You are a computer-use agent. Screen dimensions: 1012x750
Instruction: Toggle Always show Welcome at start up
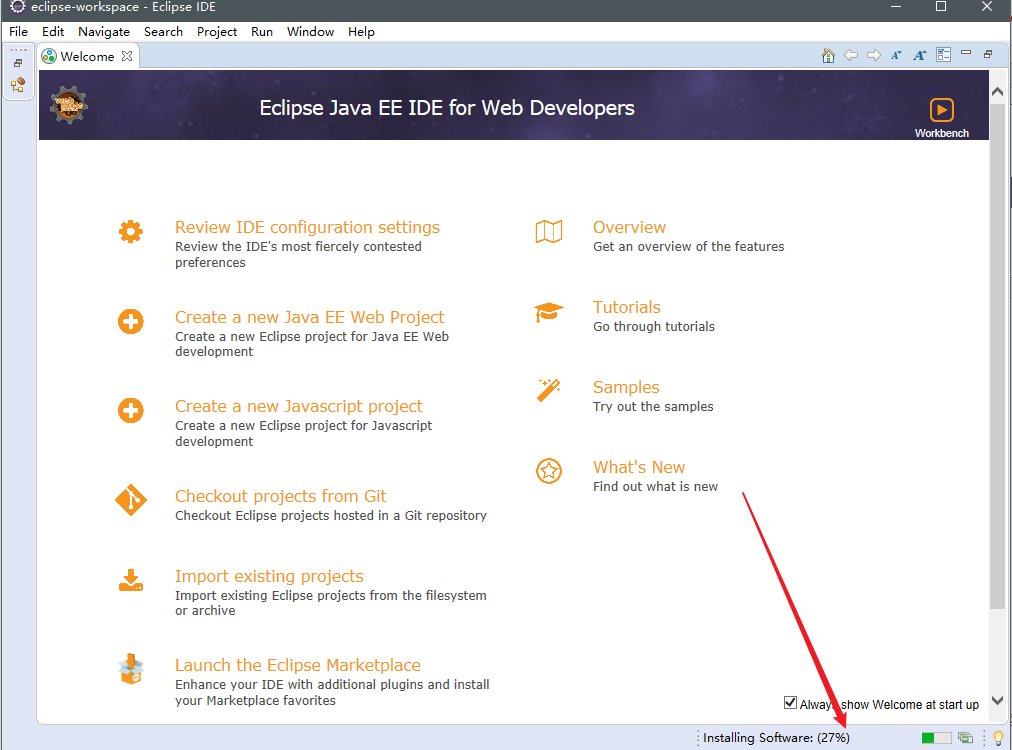tap(790, 703)
